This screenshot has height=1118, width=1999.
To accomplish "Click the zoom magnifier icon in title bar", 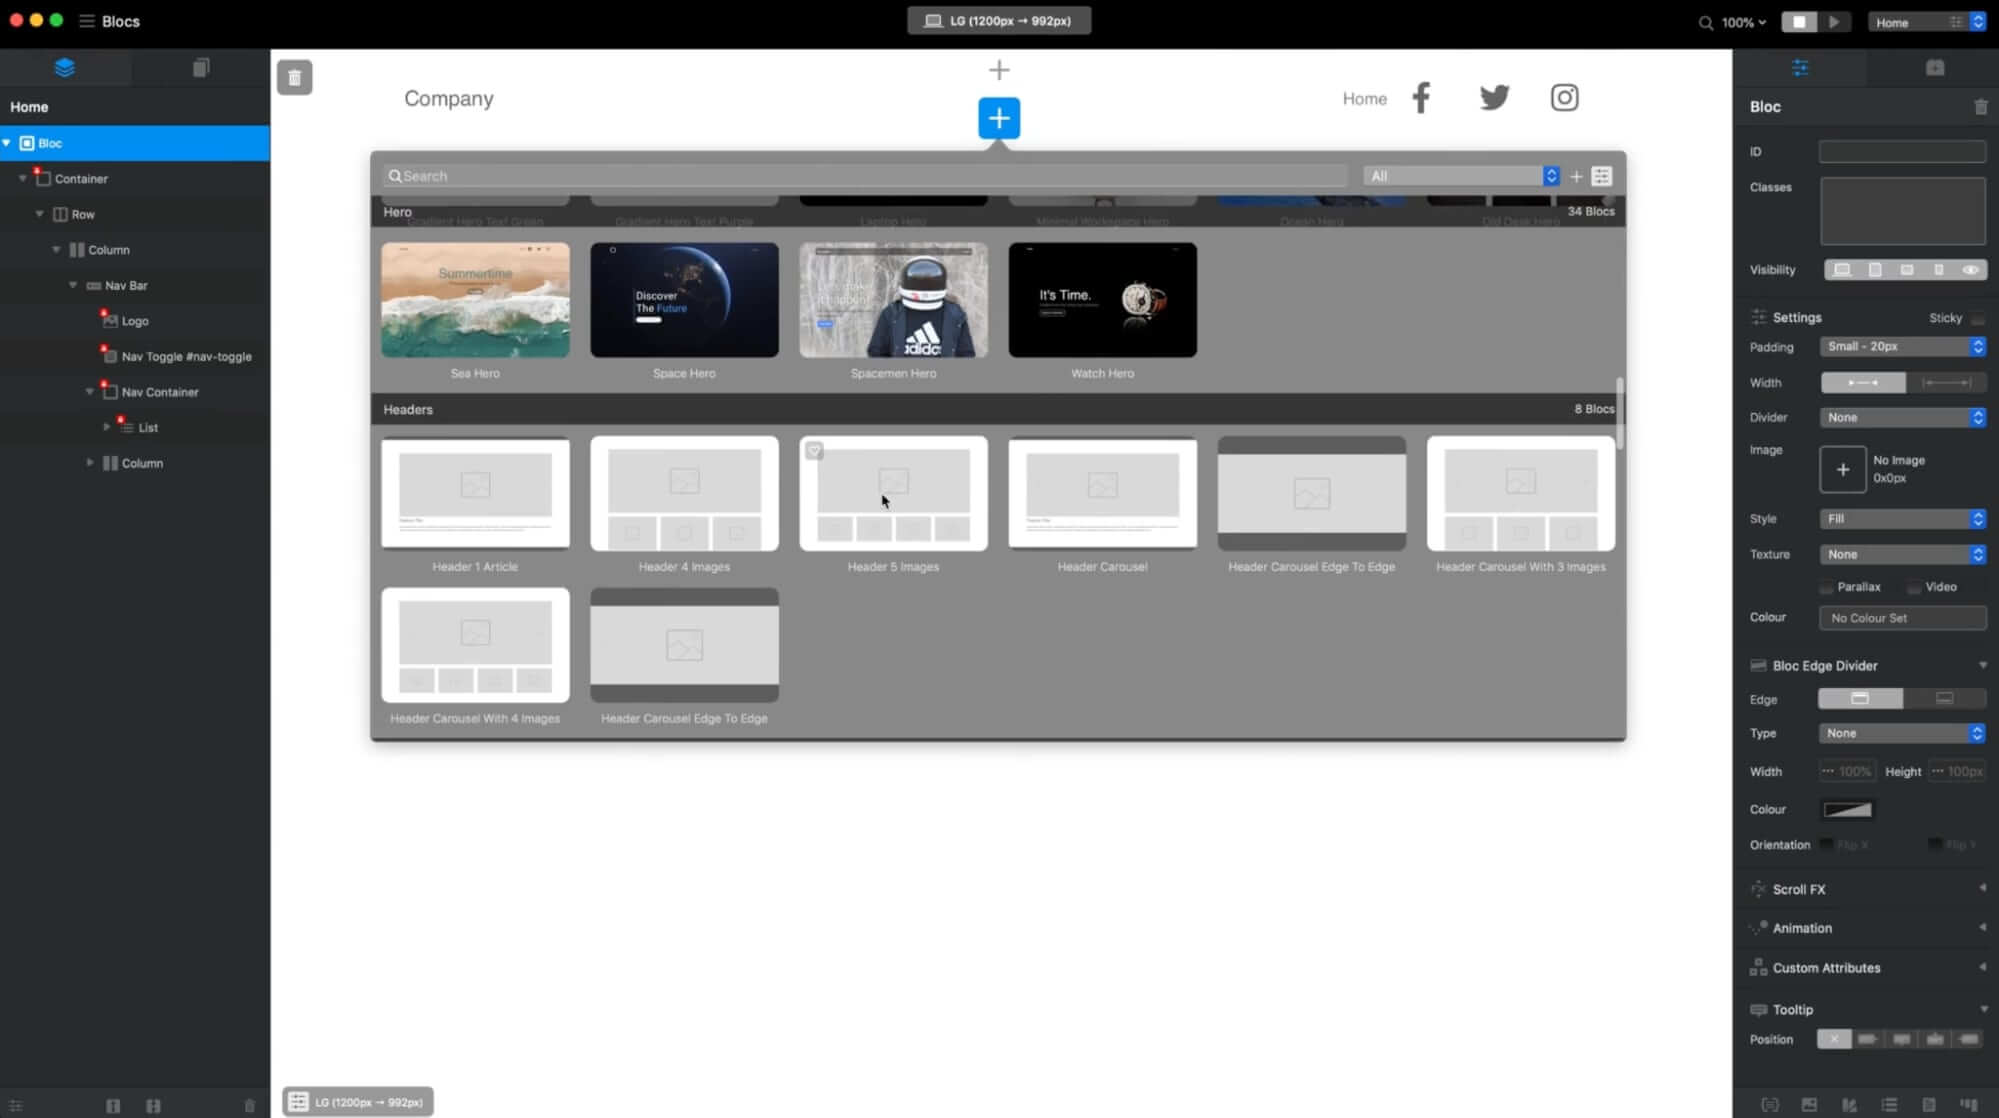I will point(1705,22).
